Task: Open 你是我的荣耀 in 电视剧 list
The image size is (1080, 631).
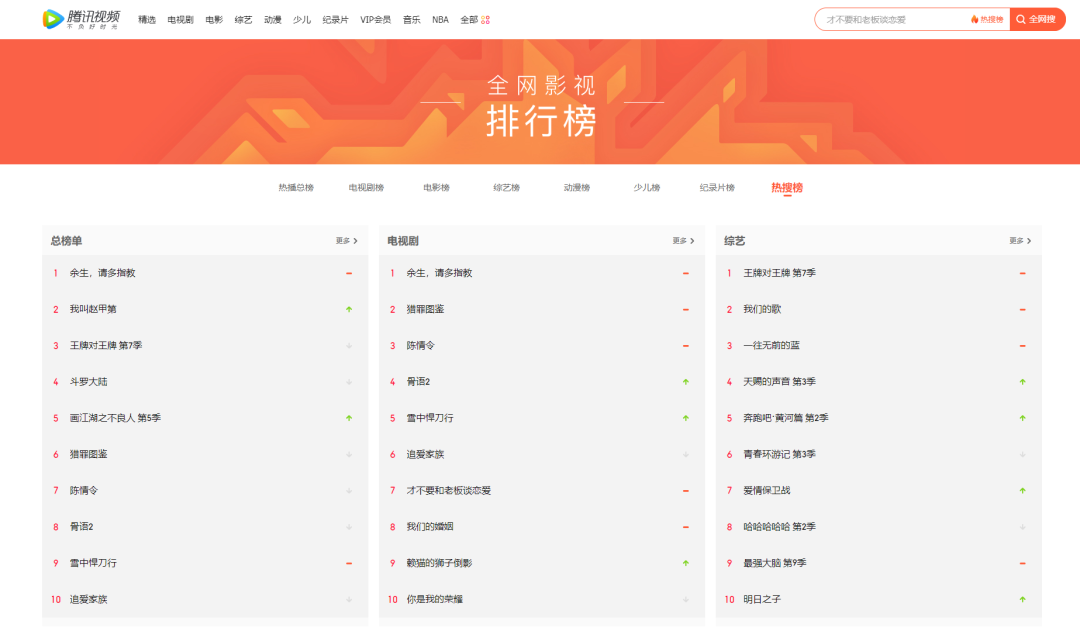Action: pos(435,599)
